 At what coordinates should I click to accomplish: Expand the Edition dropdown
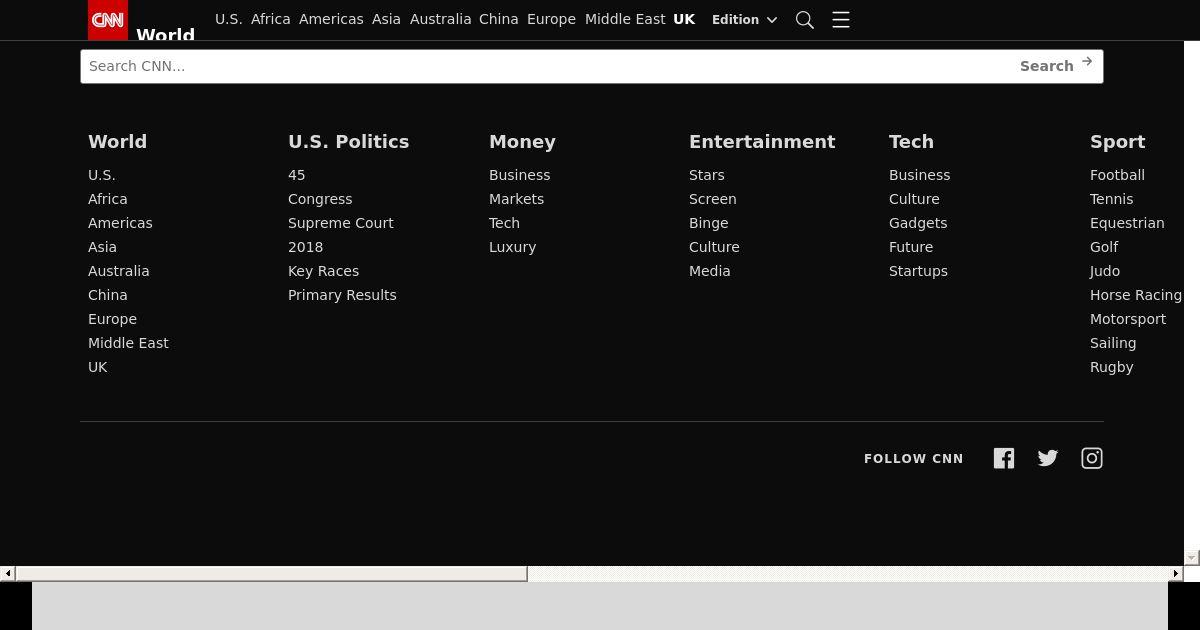(744, 20)
